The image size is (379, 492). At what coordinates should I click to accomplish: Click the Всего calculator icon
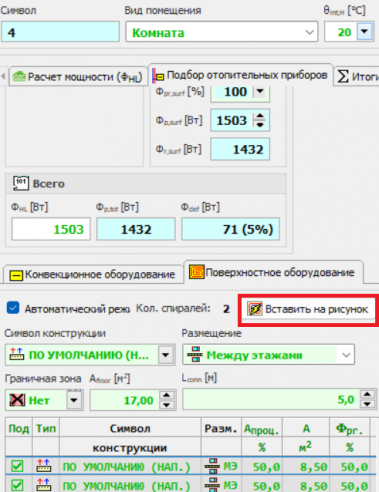pos(21,183)
